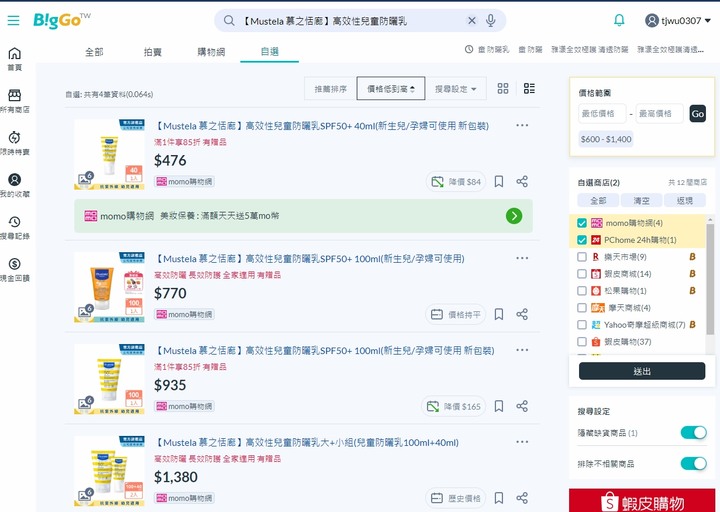The image size is (720, 512).
Task: Open more options for $1,380 product
Action: click(522, 442)
